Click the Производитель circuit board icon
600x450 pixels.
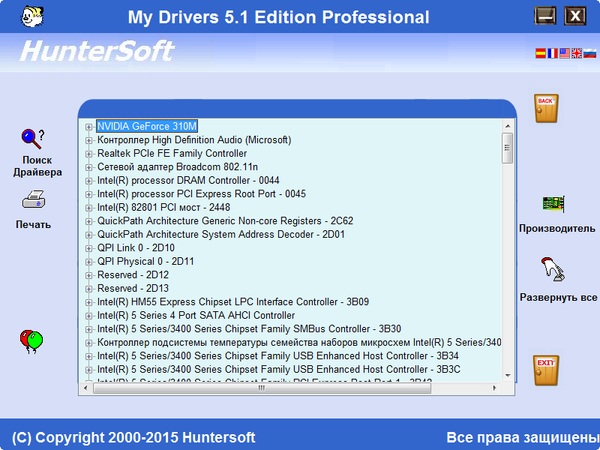click(553, 204)
